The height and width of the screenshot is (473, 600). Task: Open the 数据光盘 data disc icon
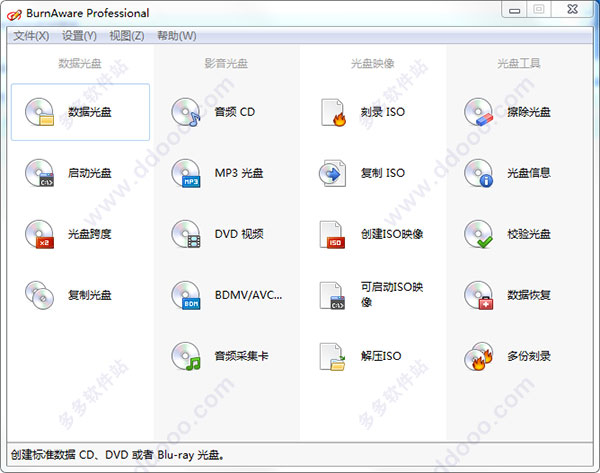(39, 112)
